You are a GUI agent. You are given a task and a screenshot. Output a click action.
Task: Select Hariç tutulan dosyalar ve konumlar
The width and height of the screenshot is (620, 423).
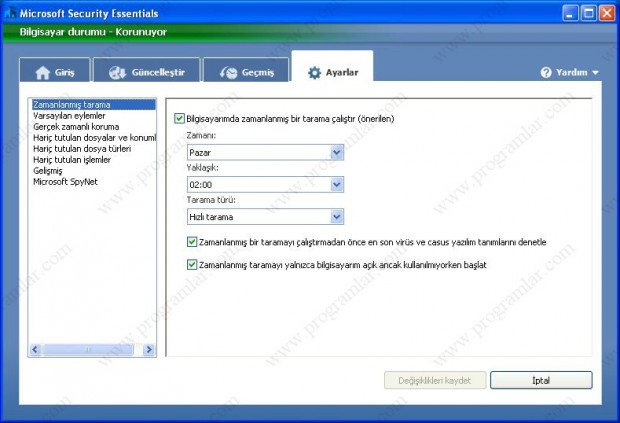[x=94, y=138]
